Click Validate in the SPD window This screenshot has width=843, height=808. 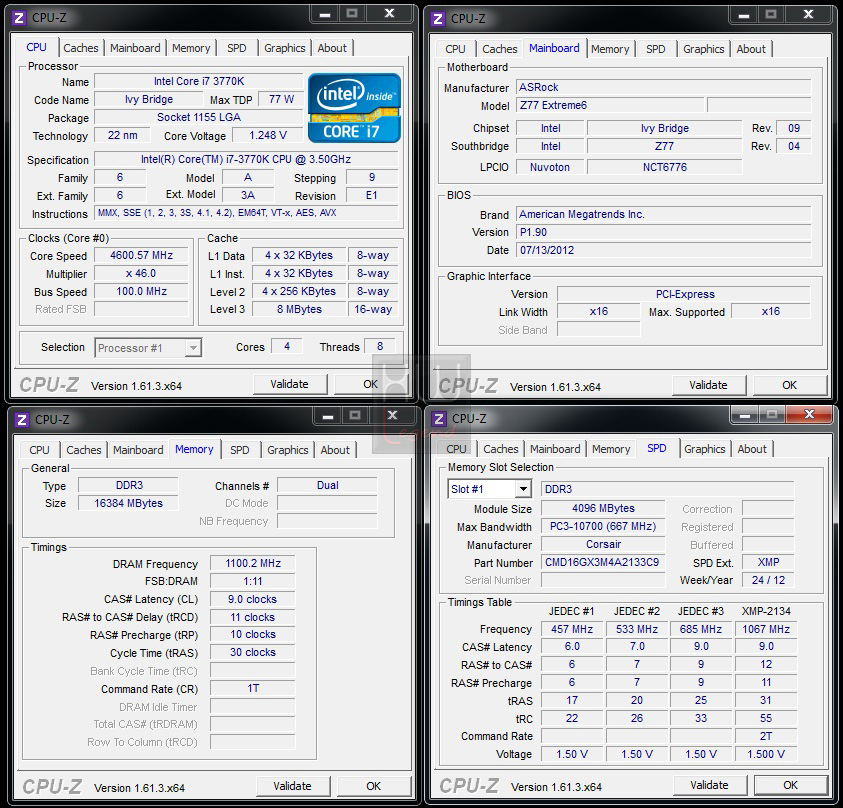coord(710,785)
